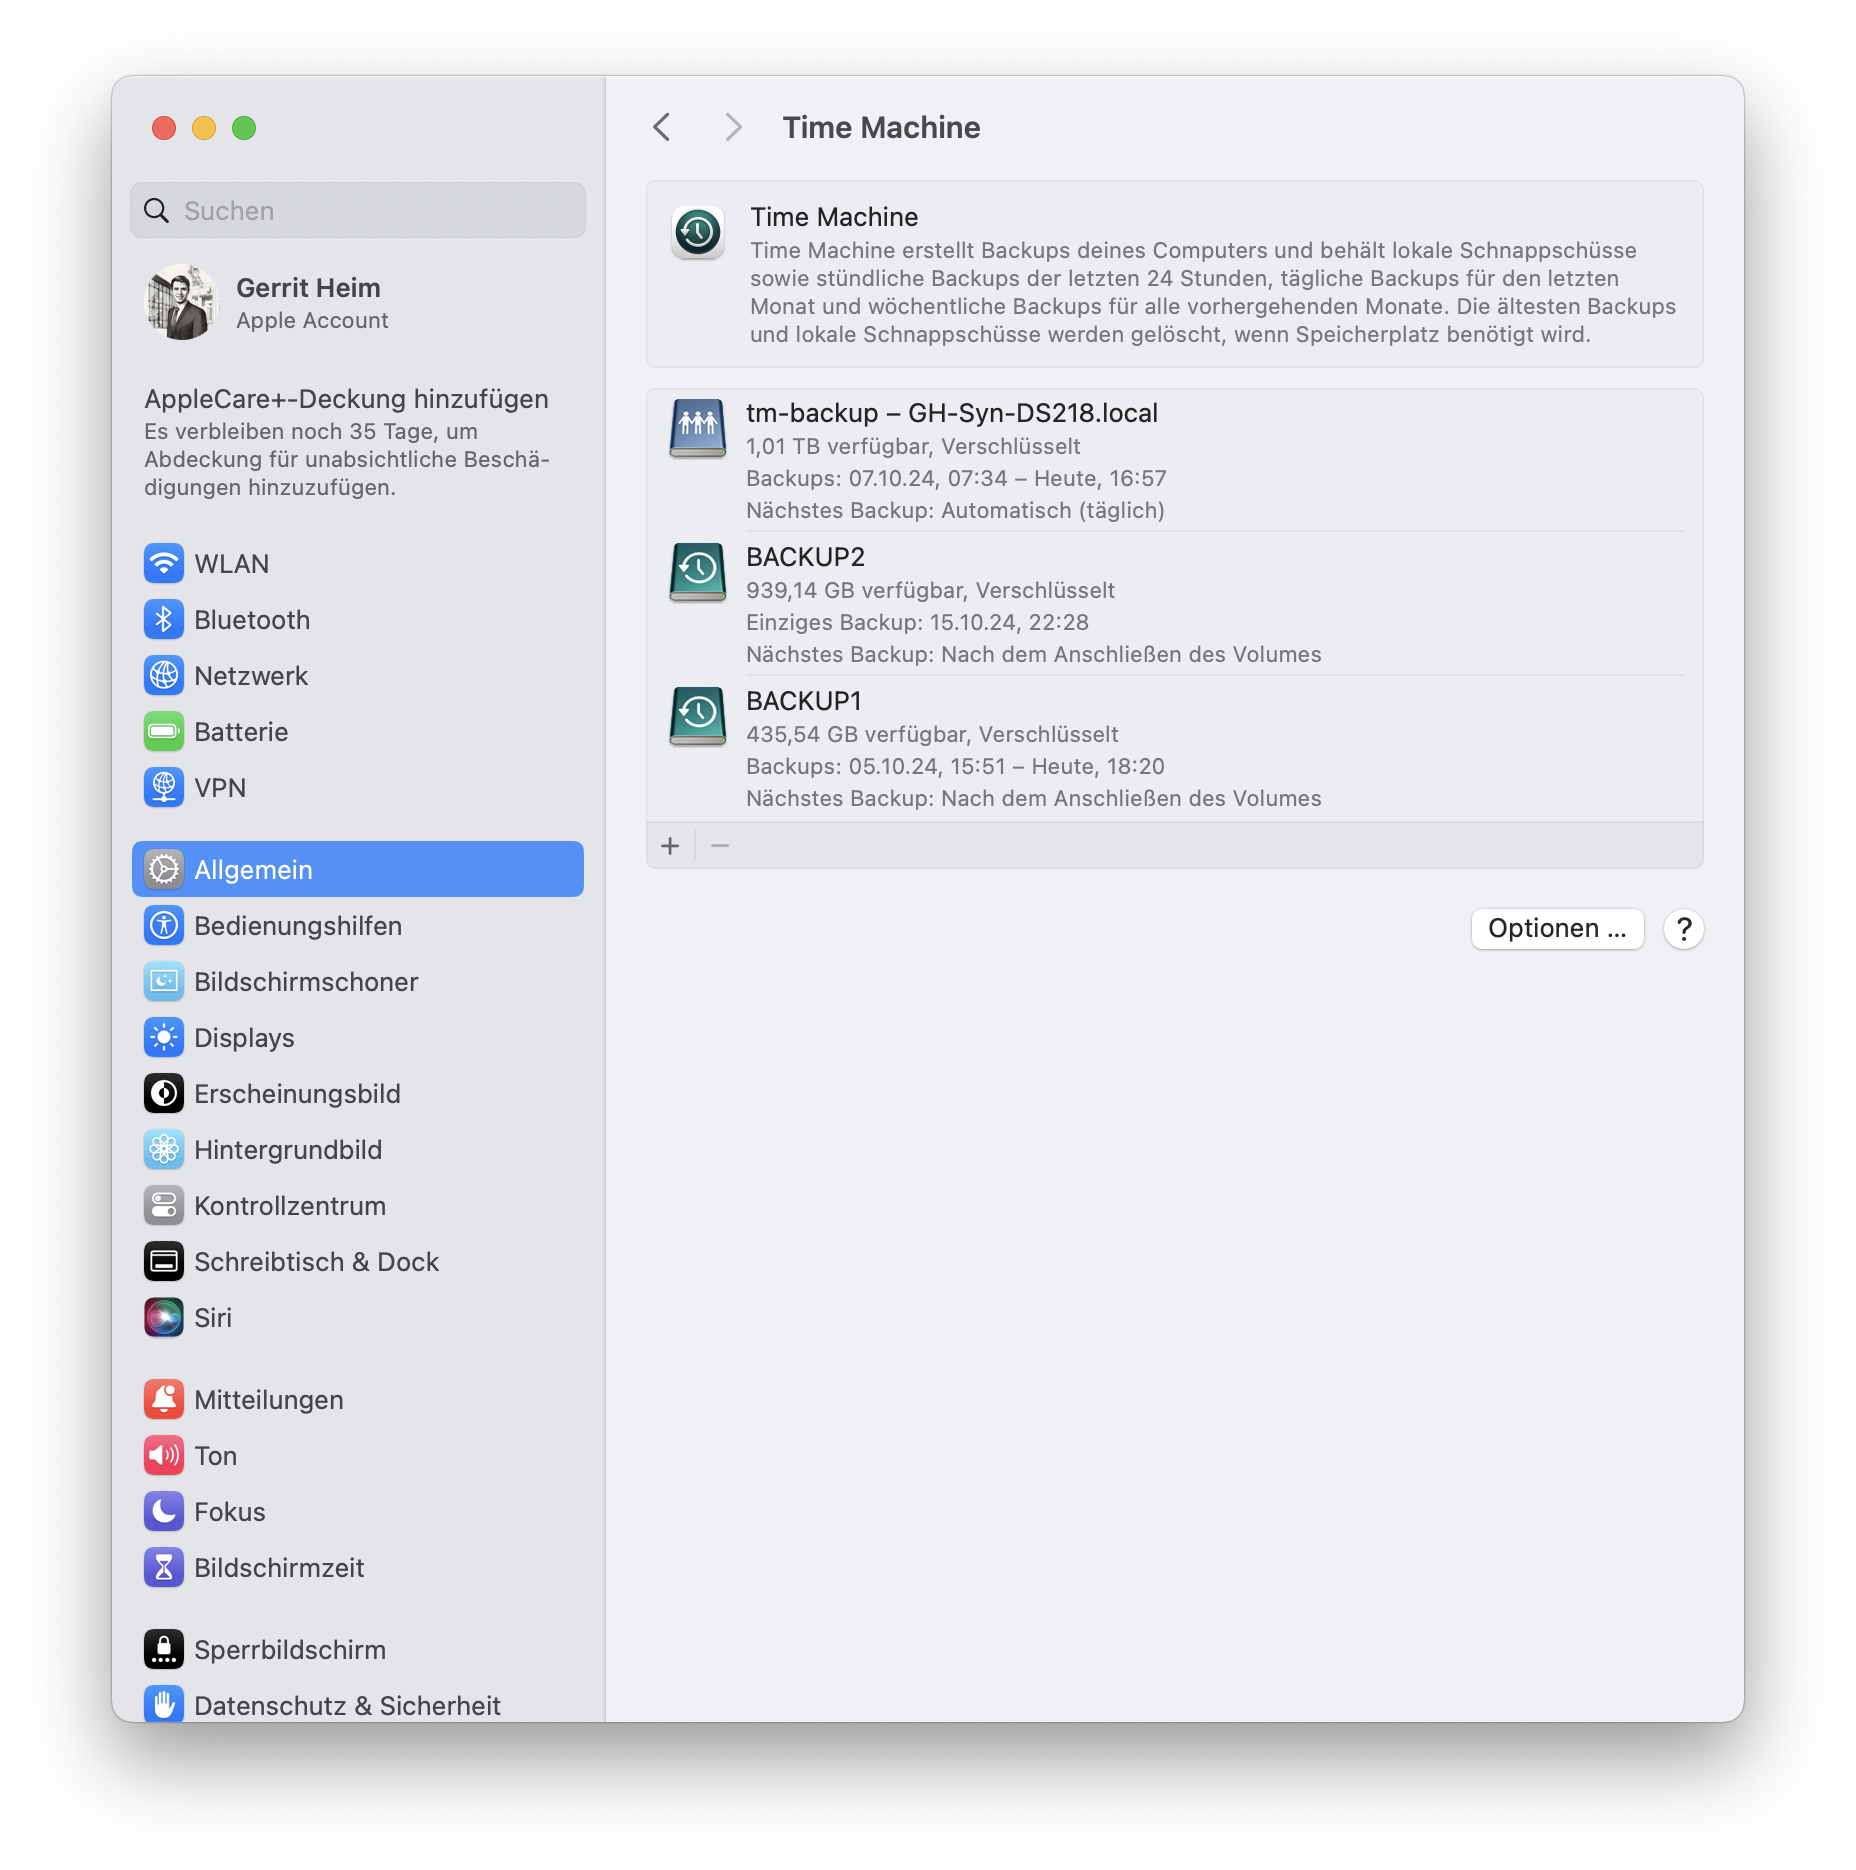
Task: Open Kontrollzentrum sidebar label
Action: (290, 1206)
